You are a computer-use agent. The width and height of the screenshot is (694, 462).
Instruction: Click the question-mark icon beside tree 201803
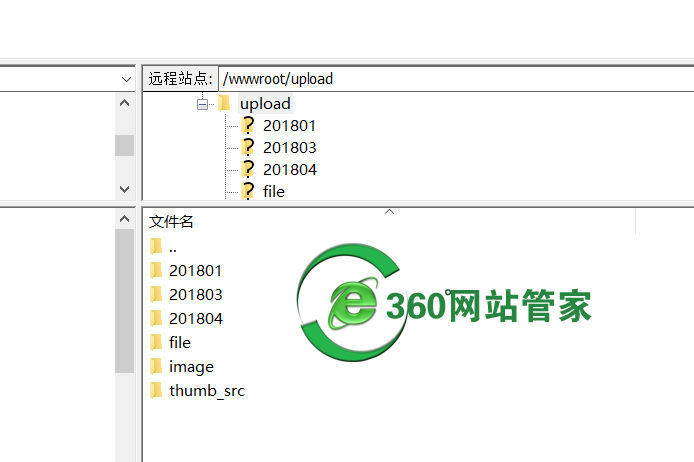248,147
